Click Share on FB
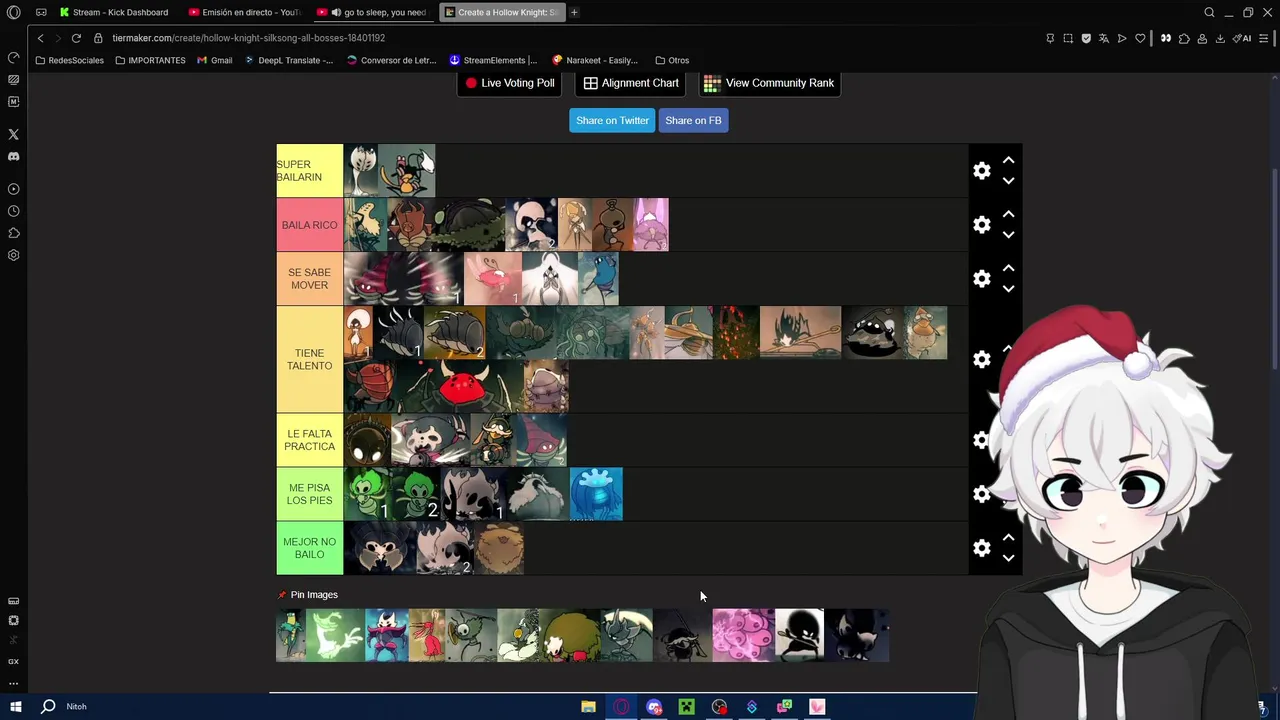This screenshot has width=1280, height=720. 693,120
